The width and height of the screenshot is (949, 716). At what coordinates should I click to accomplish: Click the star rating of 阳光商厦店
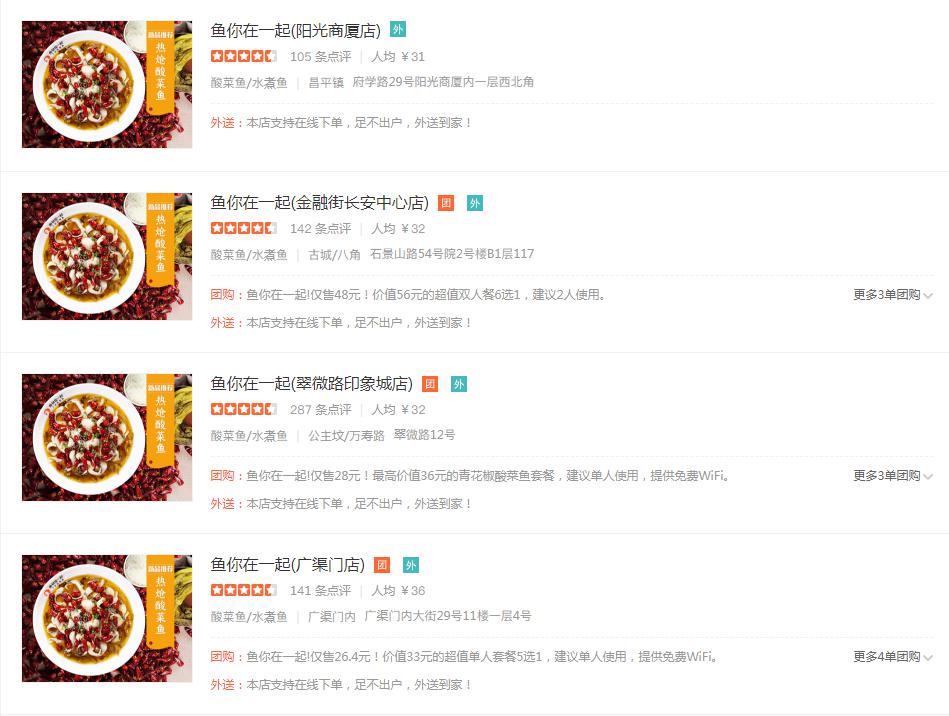[244, 56]
